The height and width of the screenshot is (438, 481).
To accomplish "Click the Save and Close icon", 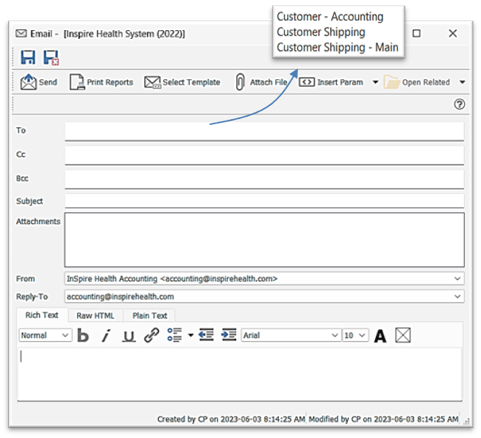I will 51,57.
